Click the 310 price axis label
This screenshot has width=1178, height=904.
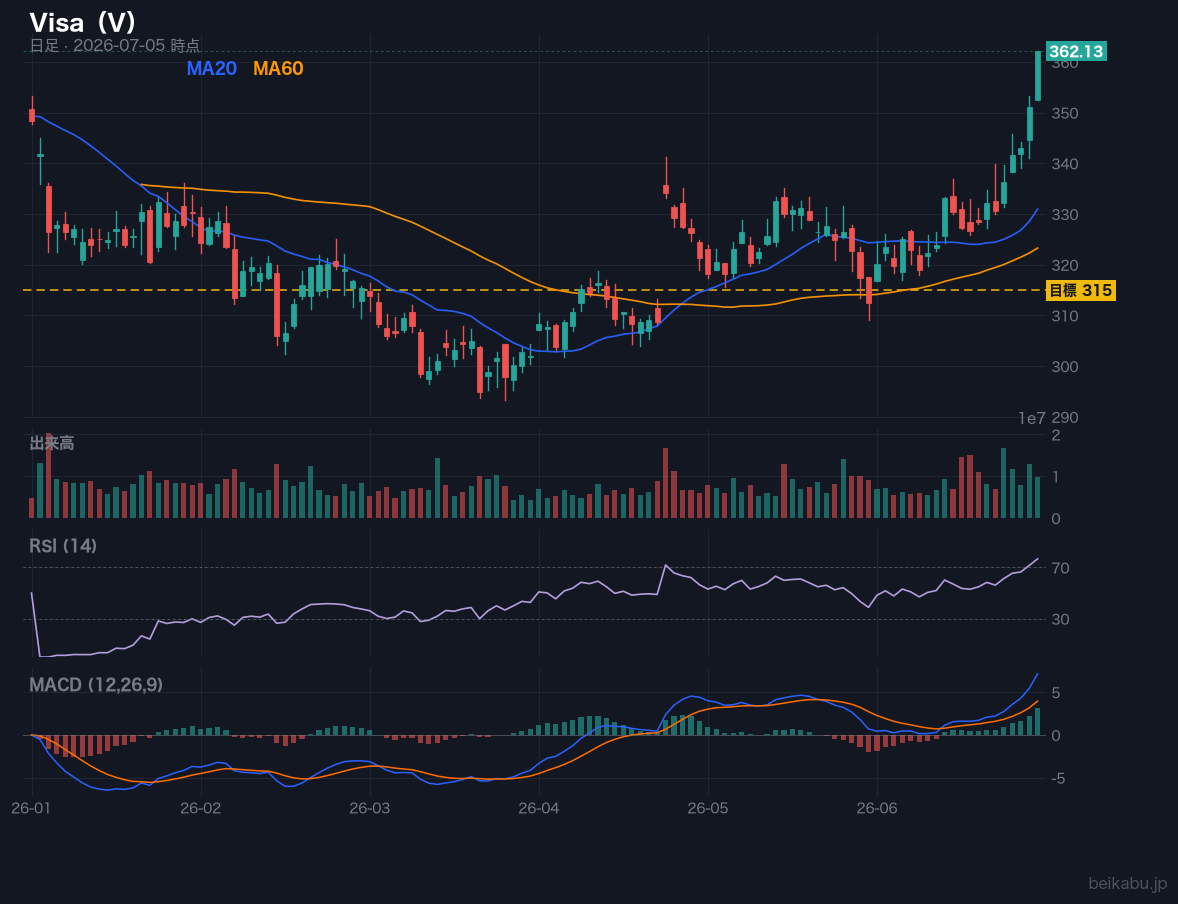pyautogui.click(x=1065, y=316)
